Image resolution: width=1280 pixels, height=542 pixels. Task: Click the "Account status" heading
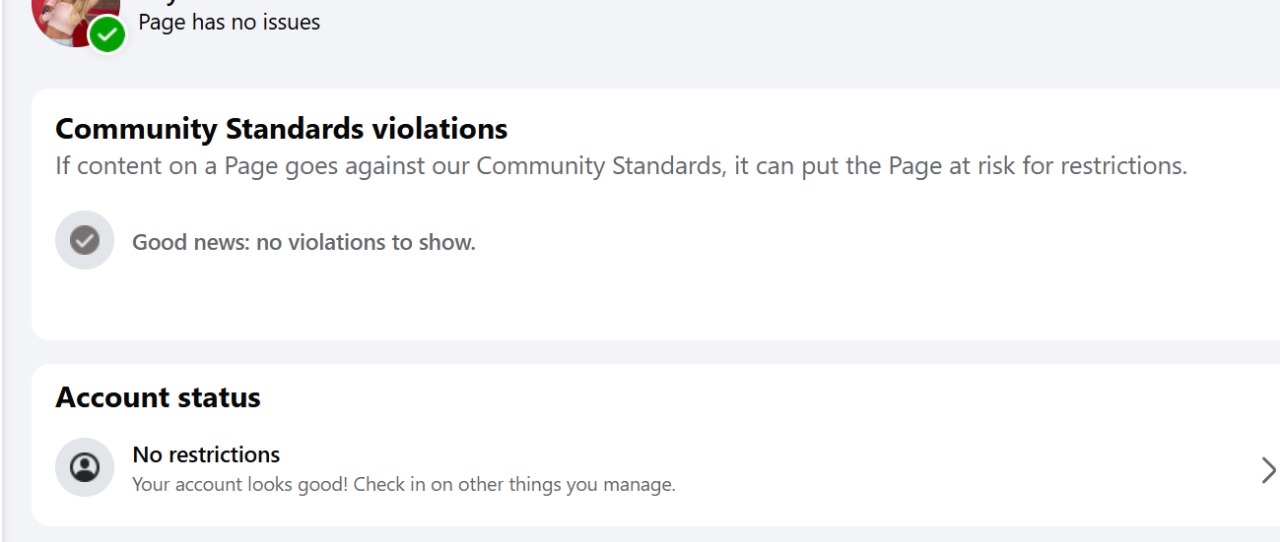click(x=158, y=398)
